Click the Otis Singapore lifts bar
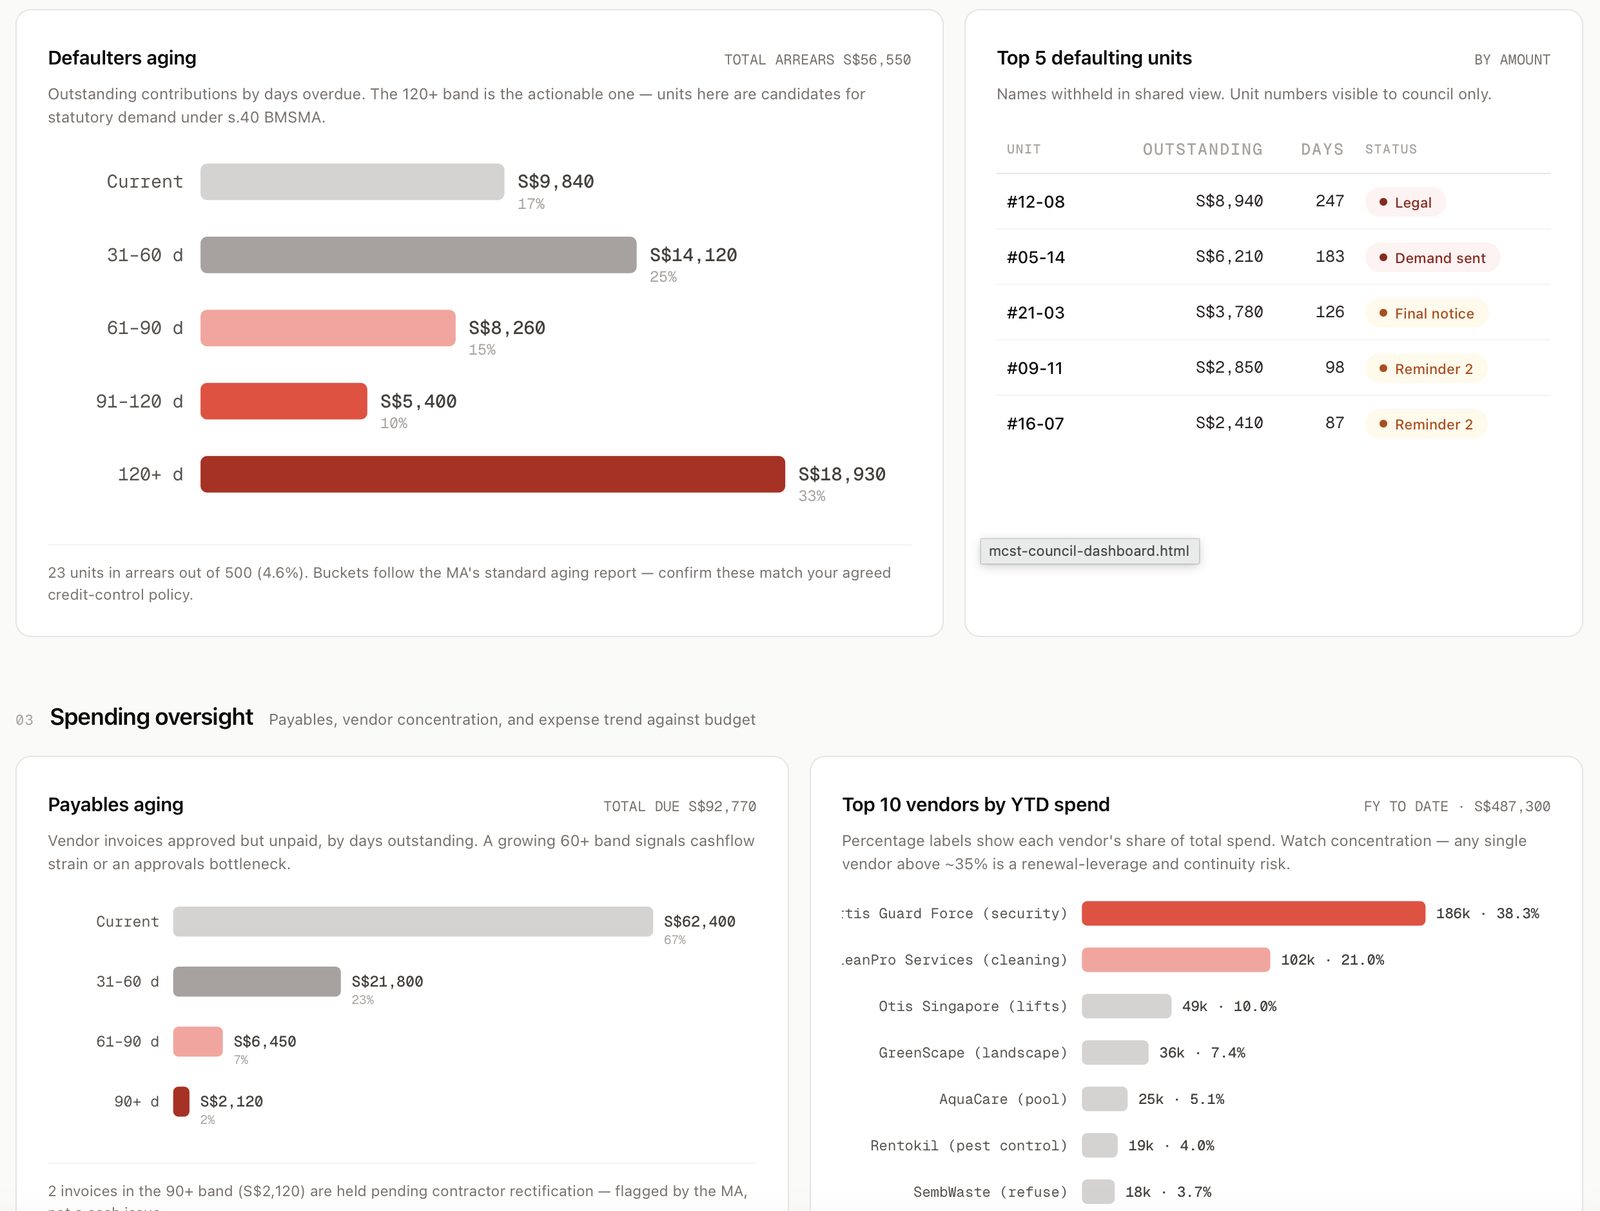This screenshot has height=1211, width=1600. [1126, 1006]
